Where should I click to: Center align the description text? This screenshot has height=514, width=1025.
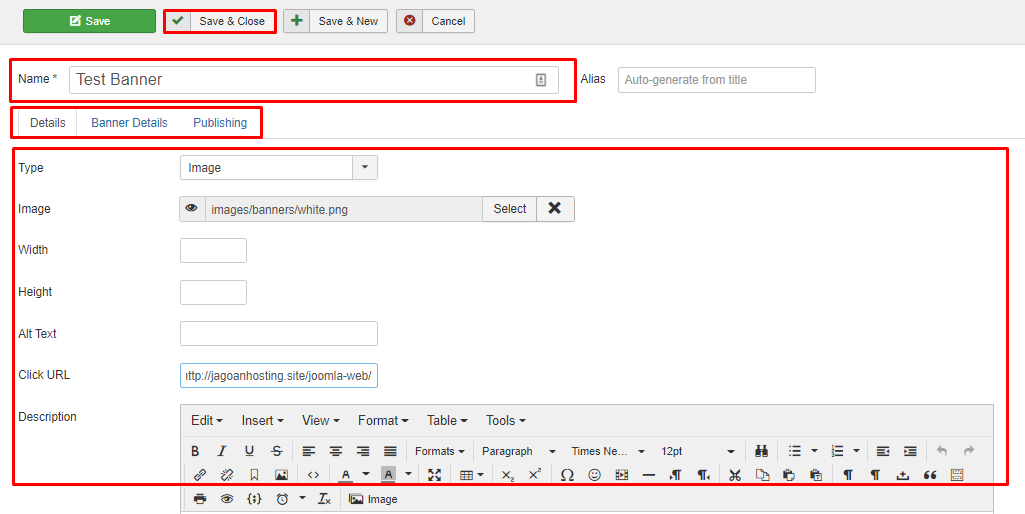336,451
